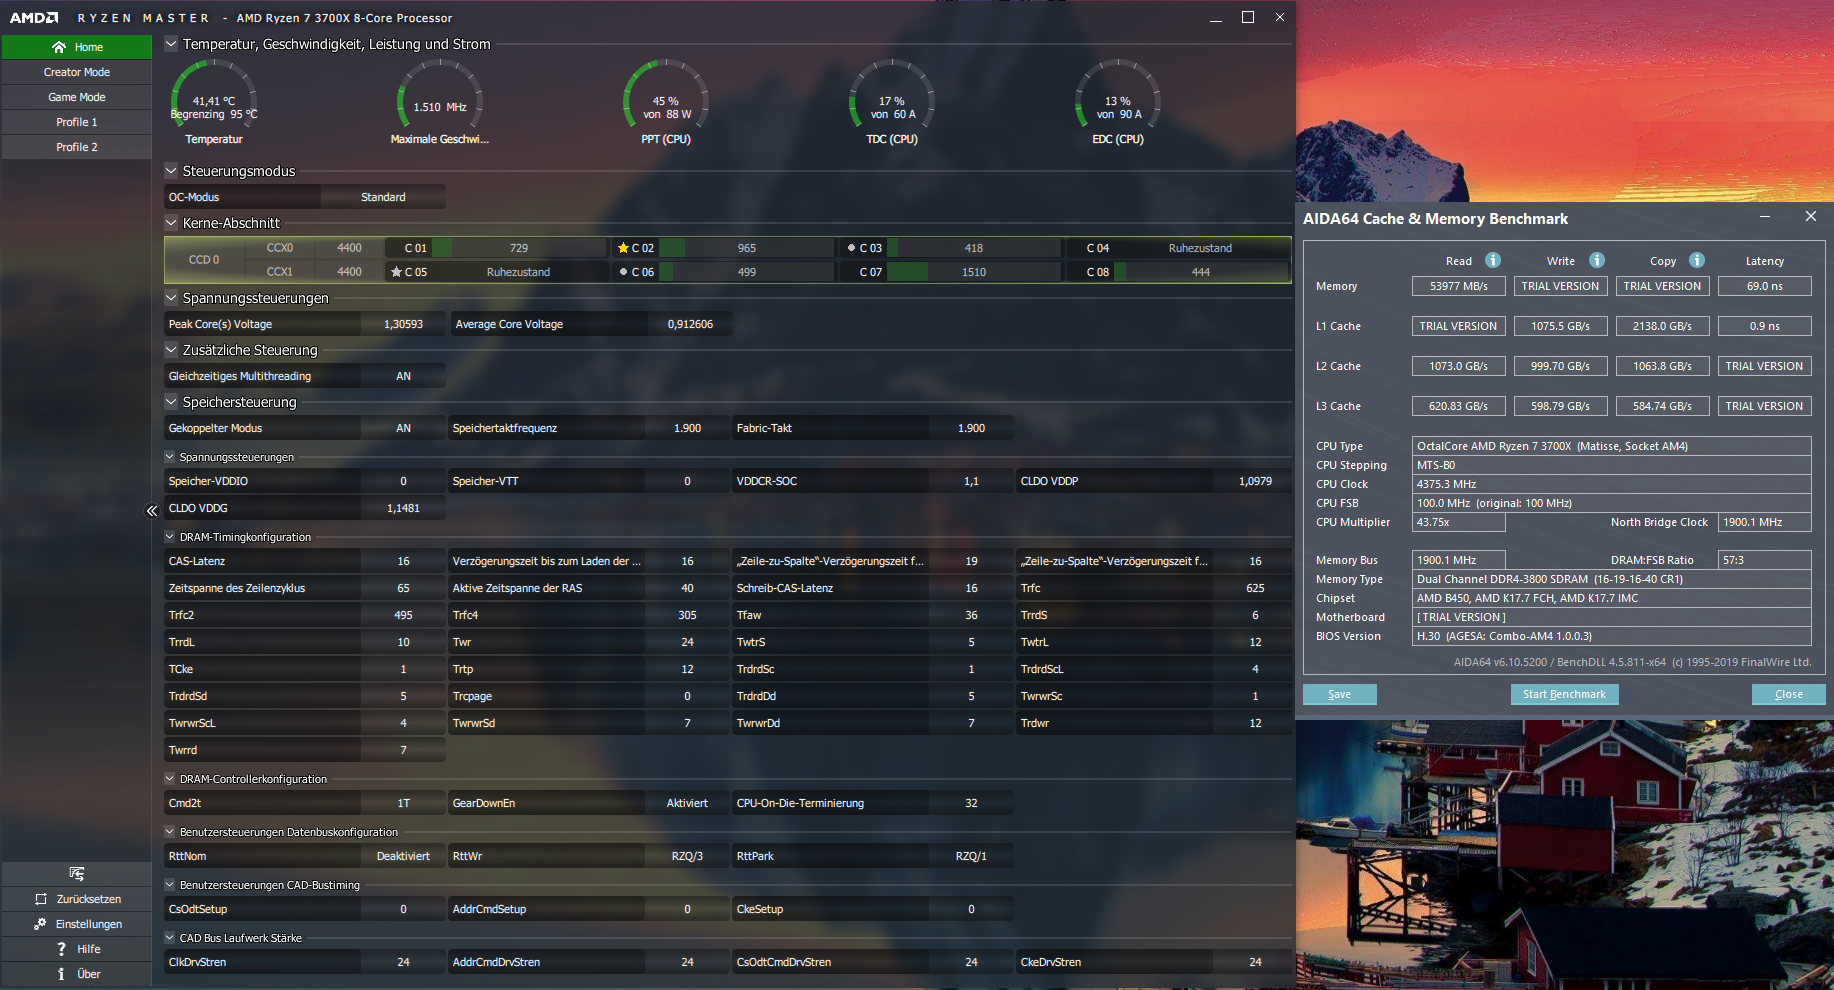Click the Home house icon in sidebar

59,47
